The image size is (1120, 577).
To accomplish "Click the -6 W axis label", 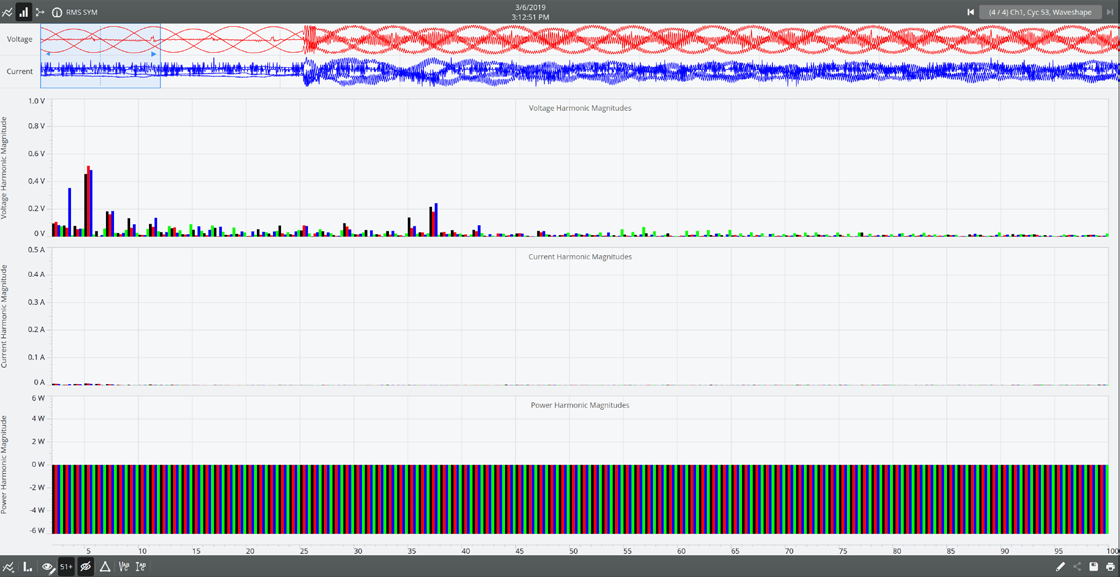I will click(x=37, y=531).
